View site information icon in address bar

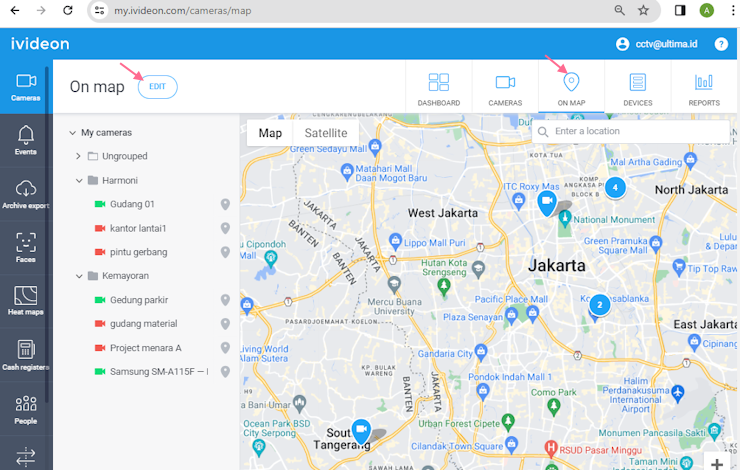99,10
